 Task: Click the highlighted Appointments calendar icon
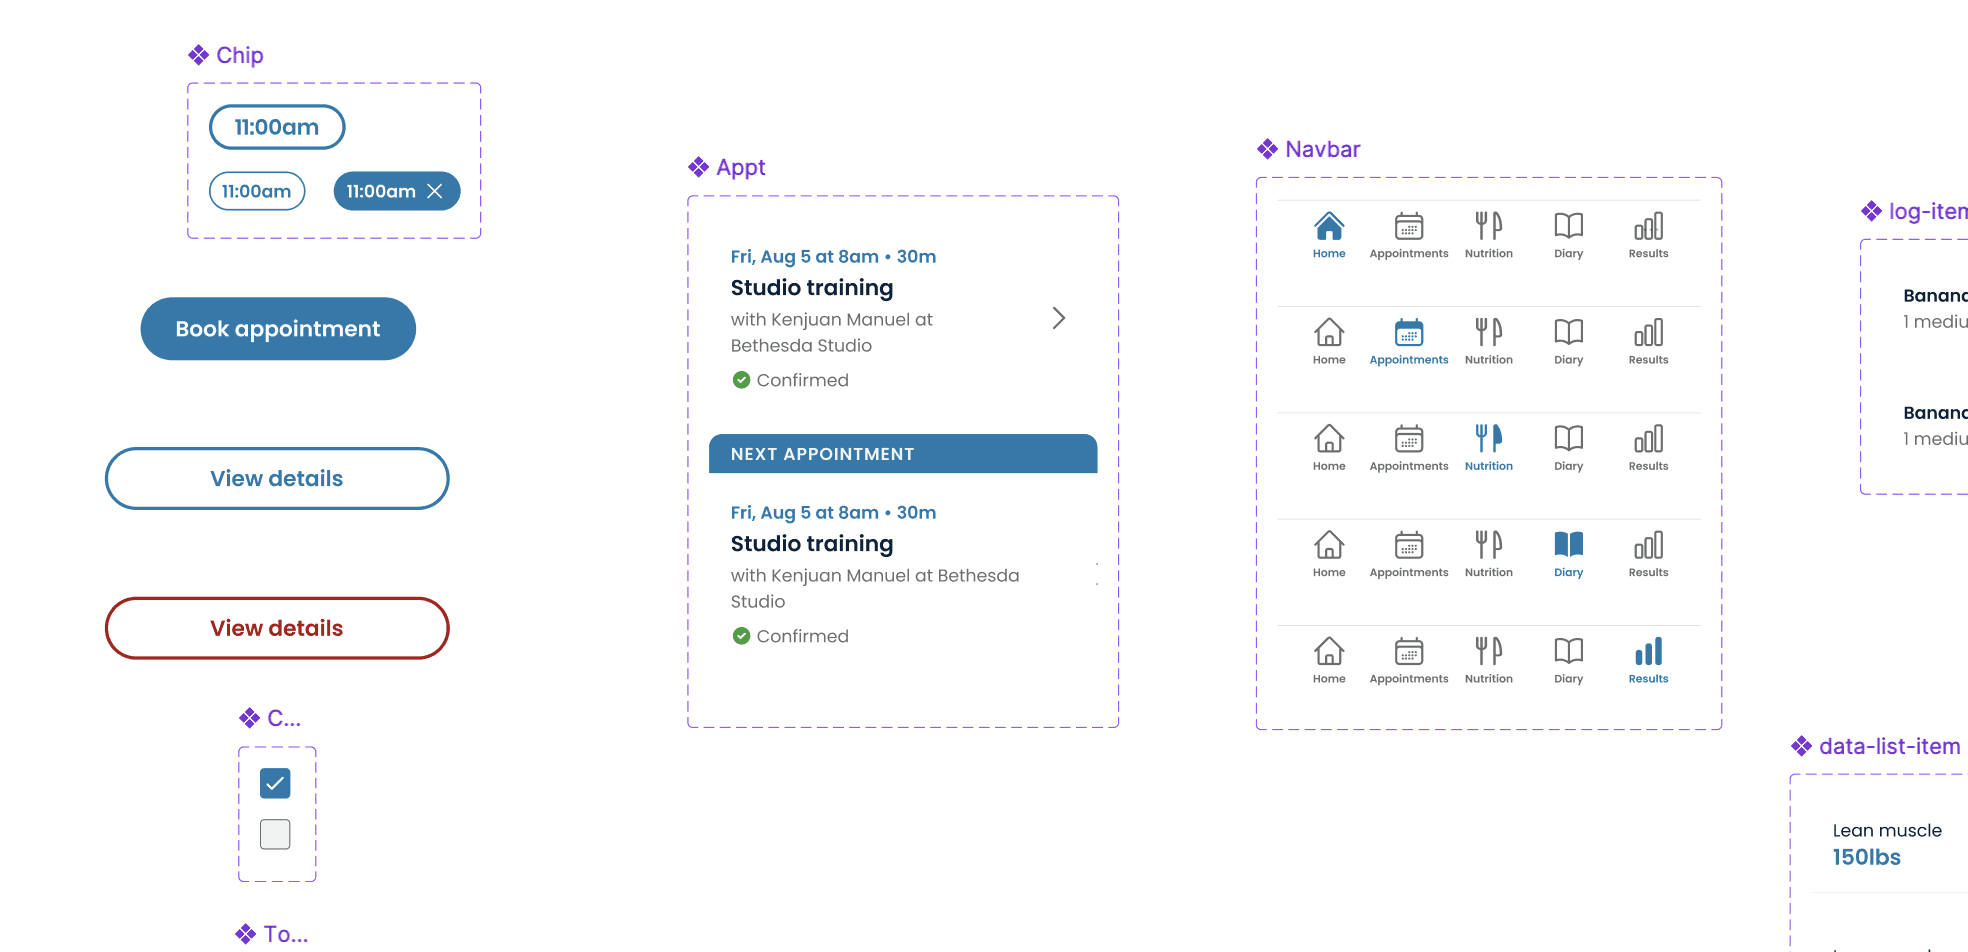tap(1409, 332)
